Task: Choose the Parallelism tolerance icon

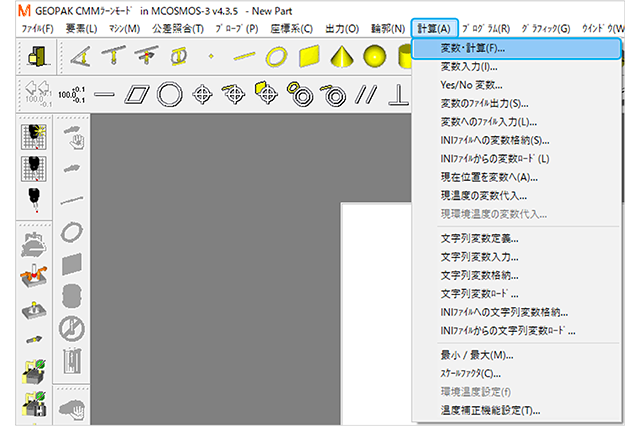Action: pos(366,95)
